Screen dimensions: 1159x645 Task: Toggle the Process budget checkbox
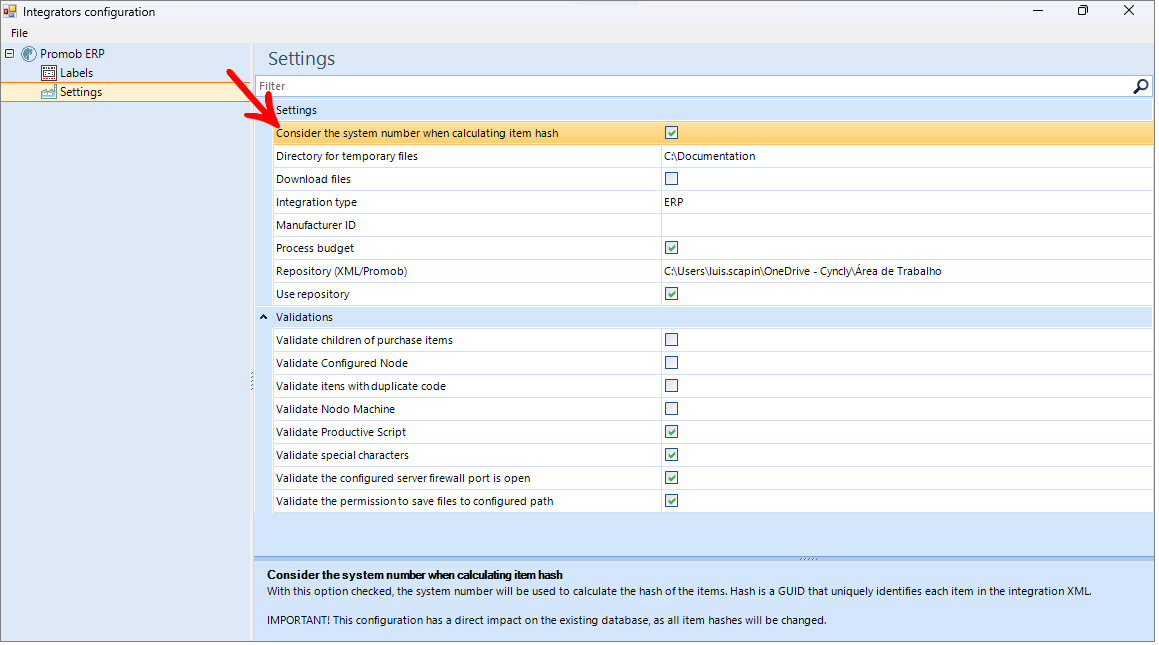(671, 248)
